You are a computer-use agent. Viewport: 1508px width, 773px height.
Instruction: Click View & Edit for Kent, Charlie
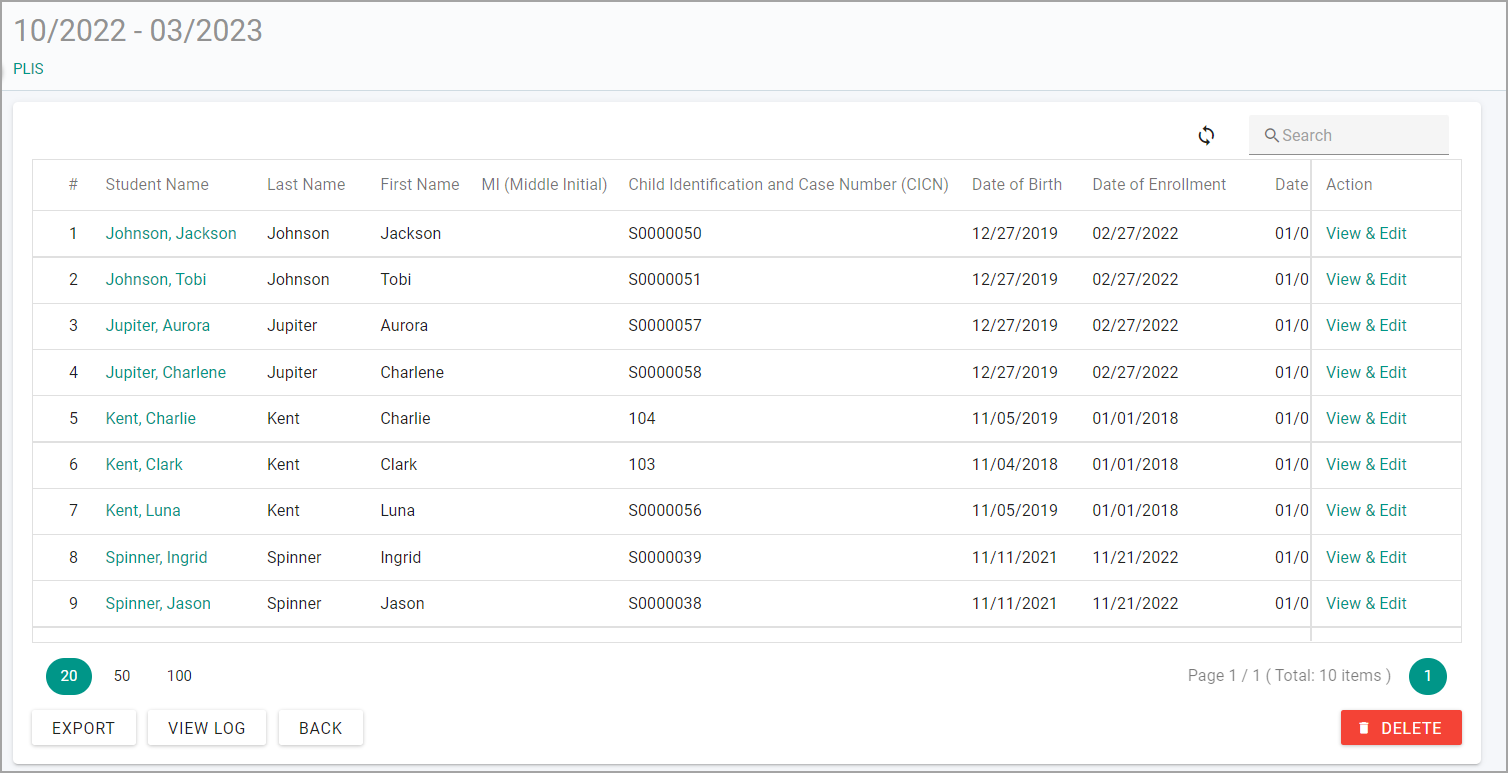(x=1366, y=418)
